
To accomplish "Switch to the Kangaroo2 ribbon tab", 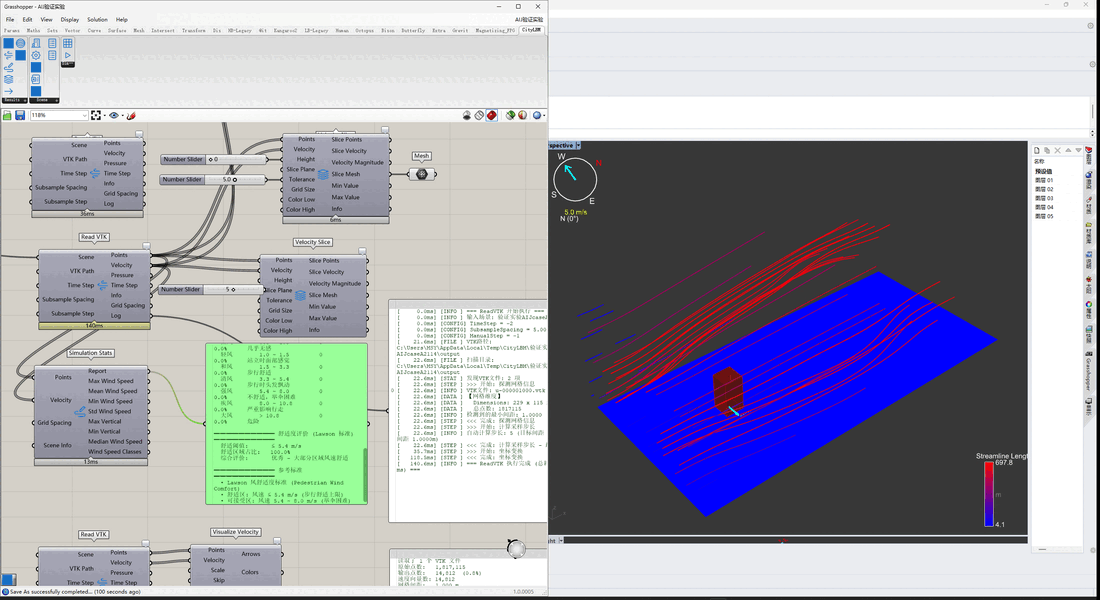I will click(x=286, y=30).
